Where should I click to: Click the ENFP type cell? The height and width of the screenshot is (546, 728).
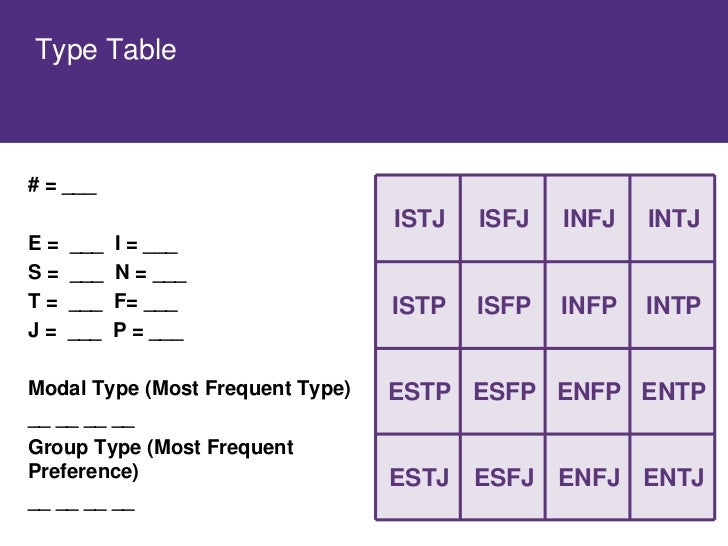tap(588, 391)
